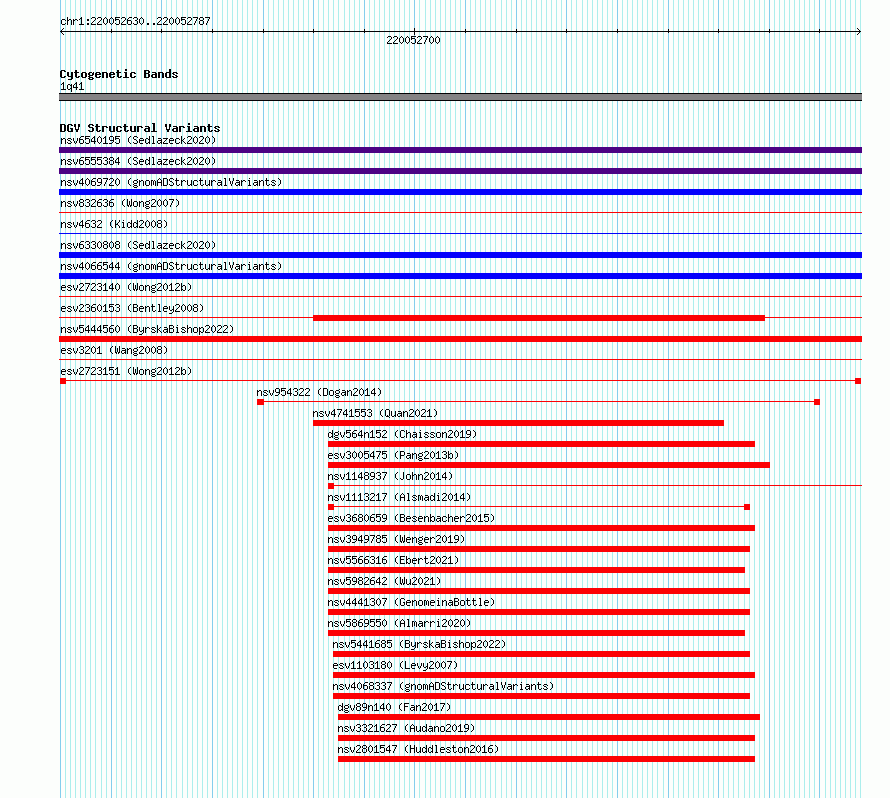The image size is (890, 798).
Task: Open variant esv1103180 (Levy2007)
Action: point(395,665)
